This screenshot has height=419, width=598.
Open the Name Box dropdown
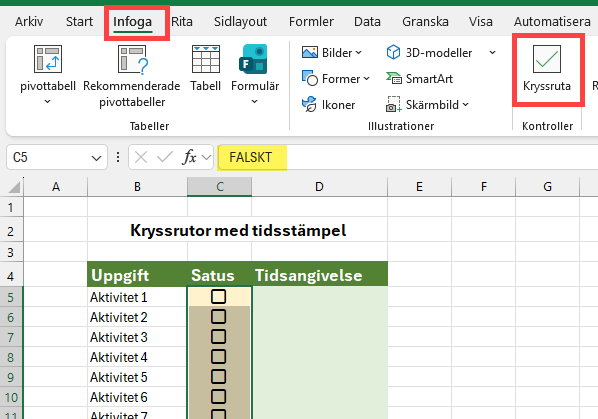[96, 158]
